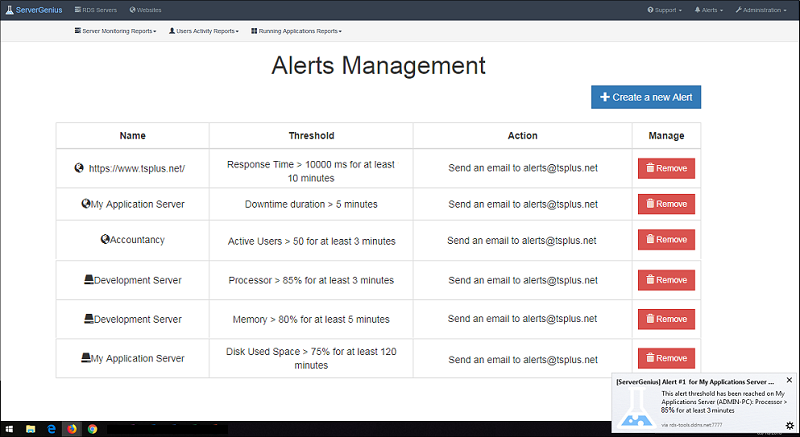Remove the Accountancy active users alert
This screenshot has width=800, height=437.
pyautogui.click(x=666, y=240)
